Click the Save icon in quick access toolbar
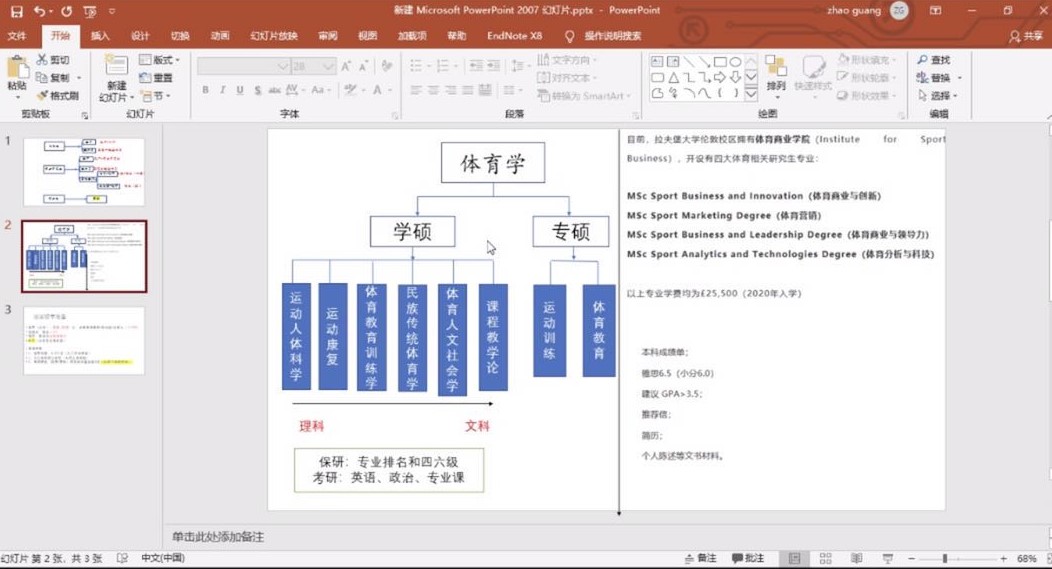1052x569 pixels. tap(17, 11)
